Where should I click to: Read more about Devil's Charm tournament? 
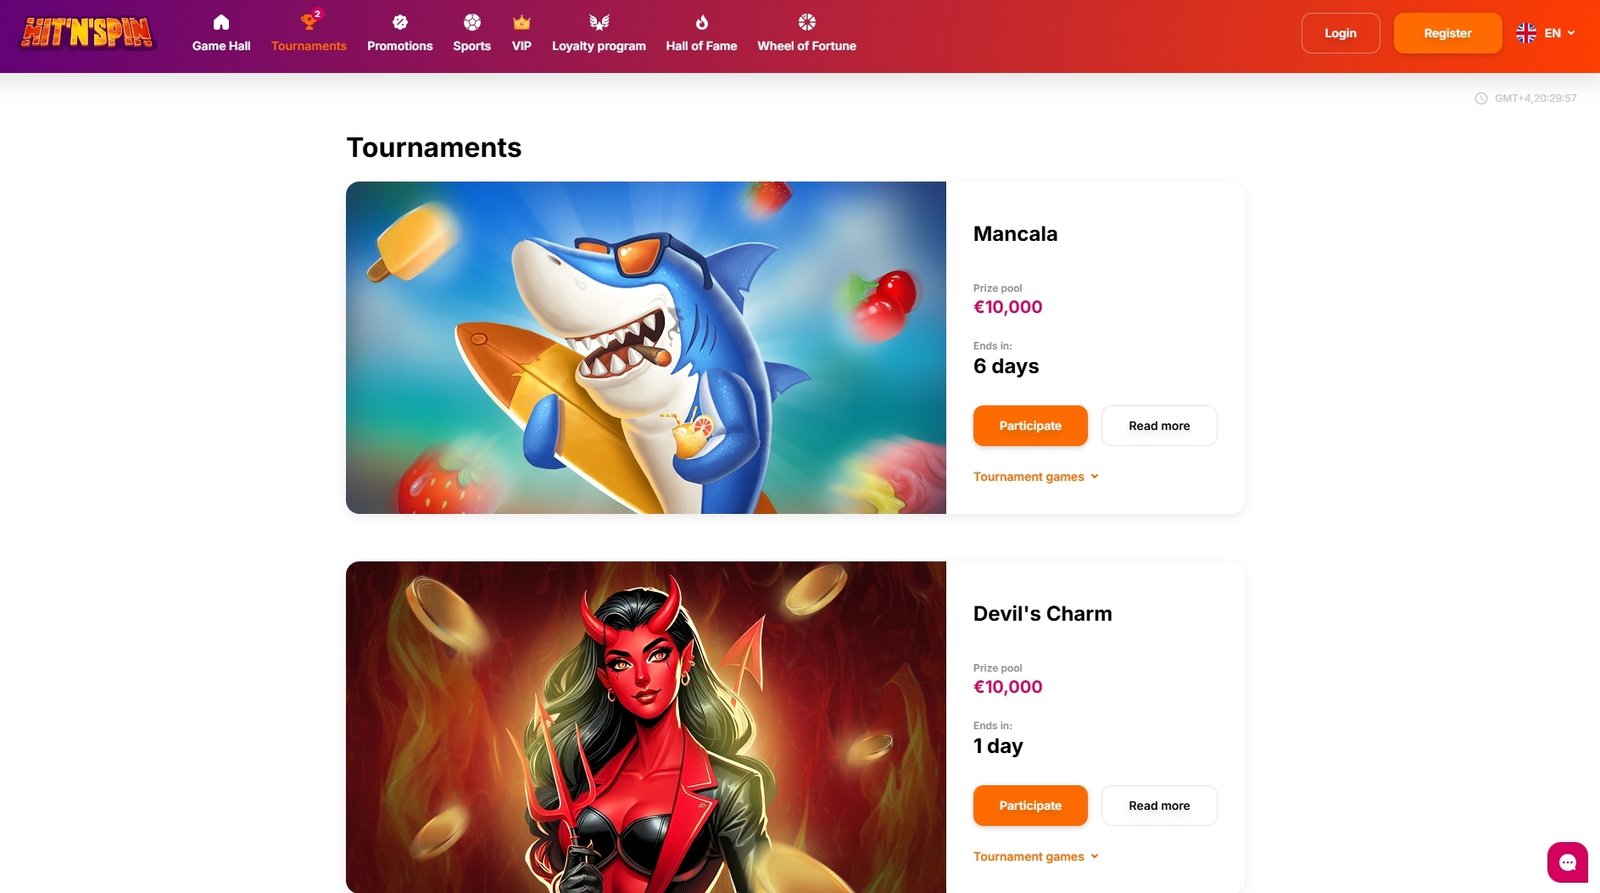[1159, 806]
